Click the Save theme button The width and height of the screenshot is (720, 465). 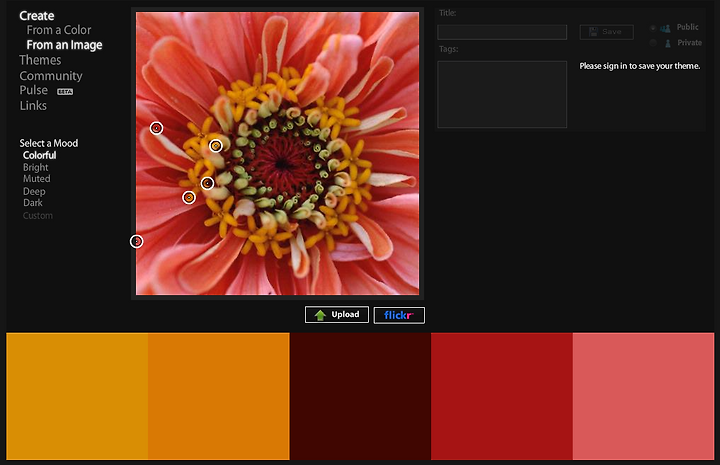[x=607, y=32]
